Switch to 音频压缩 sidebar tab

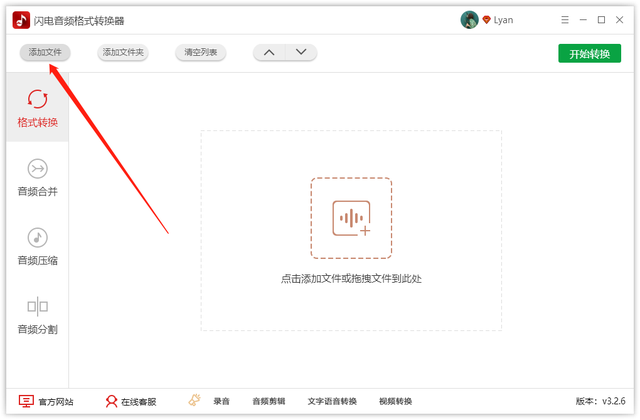[38, 246]
